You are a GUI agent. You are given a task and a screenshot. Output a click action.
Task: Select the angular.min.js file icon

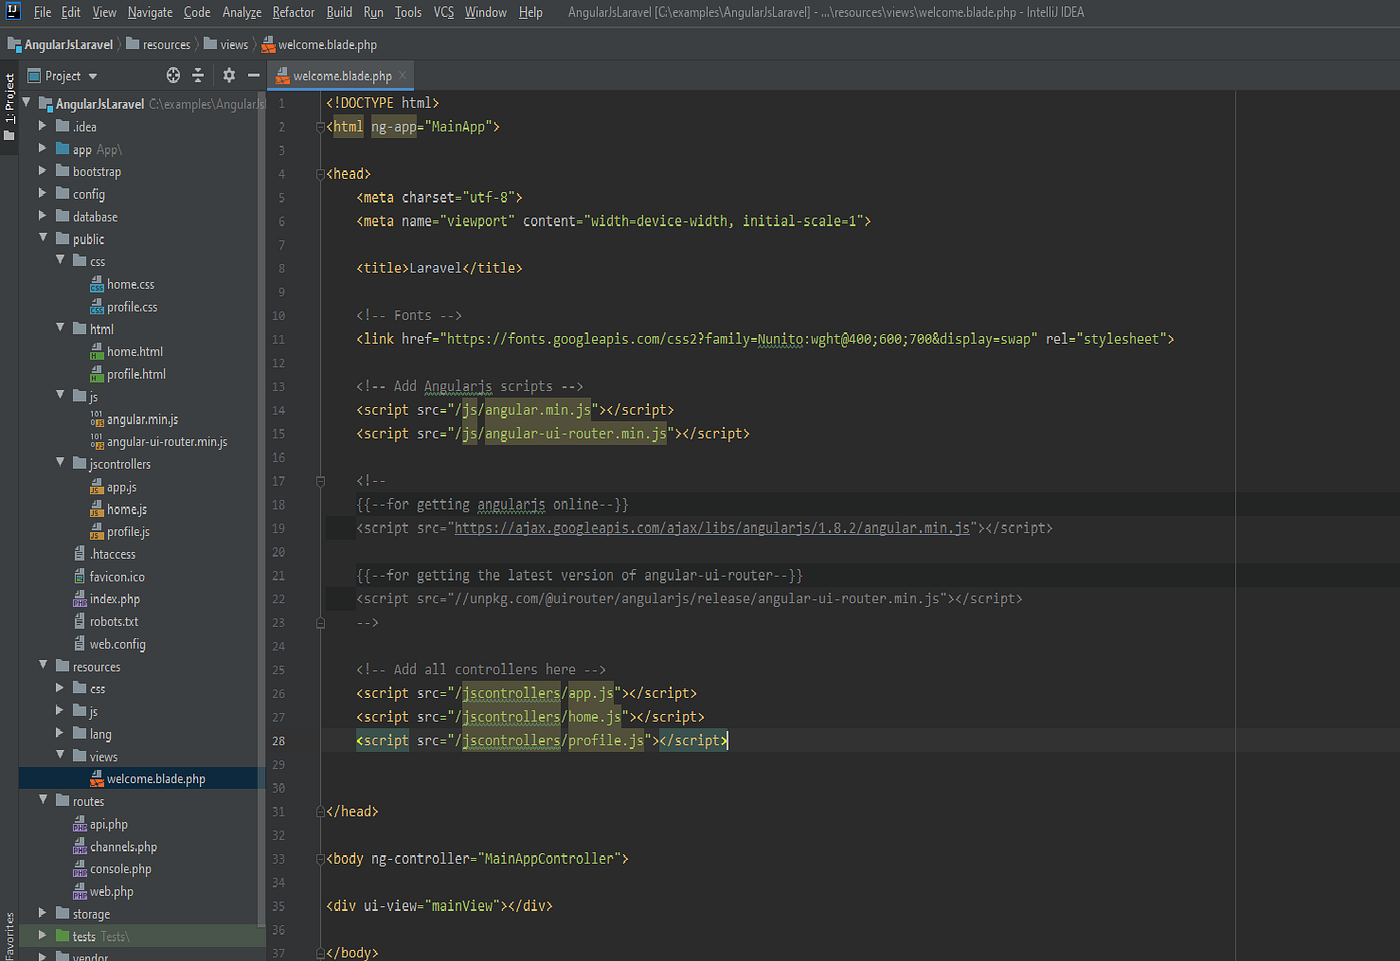pos(97,419)
